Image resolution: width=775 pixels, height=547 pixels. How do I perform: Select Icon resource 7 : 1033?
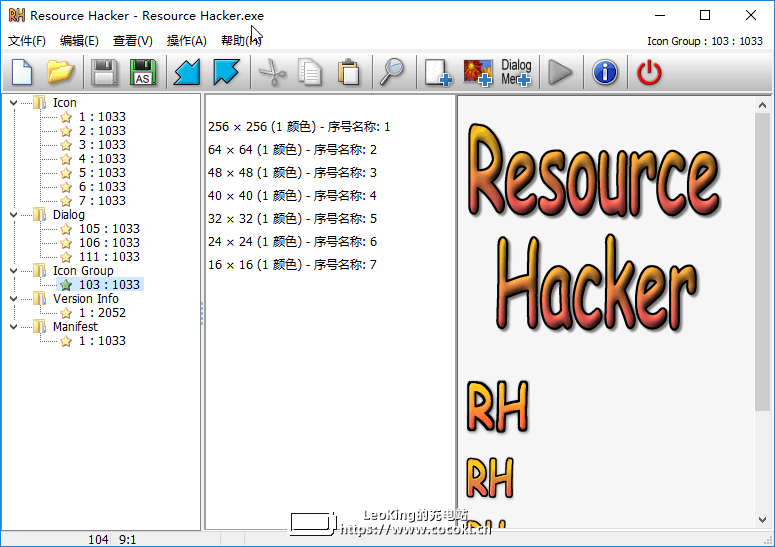coord(102,201)
